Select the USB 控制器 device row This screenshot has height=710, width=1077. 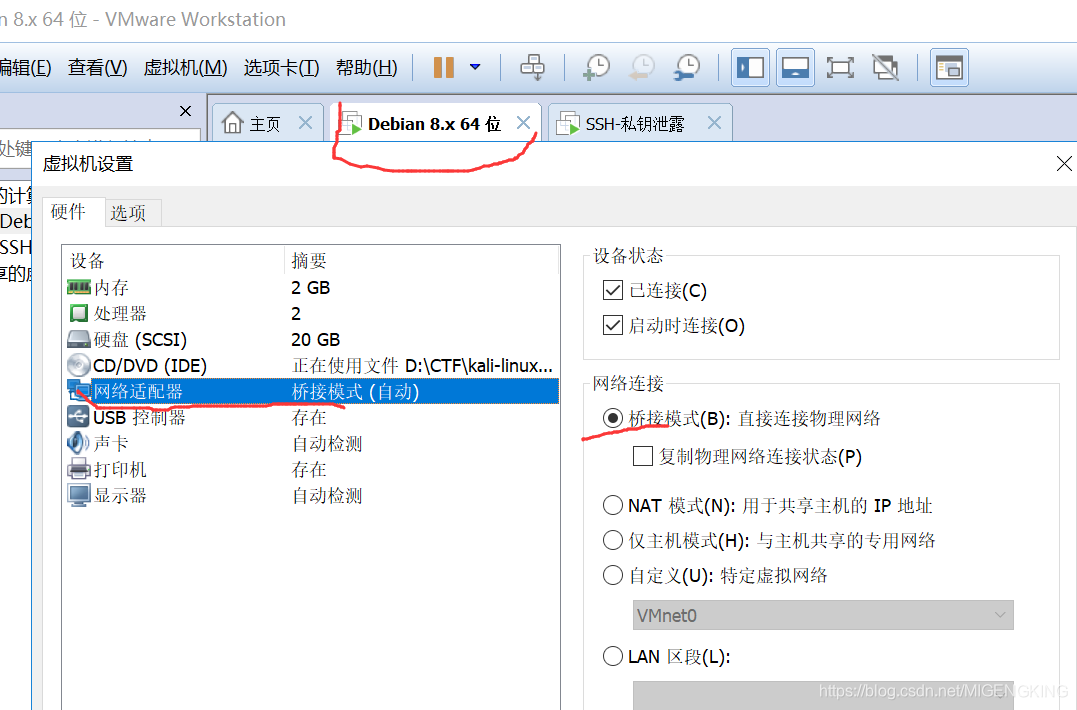click(x=312, y=417)
